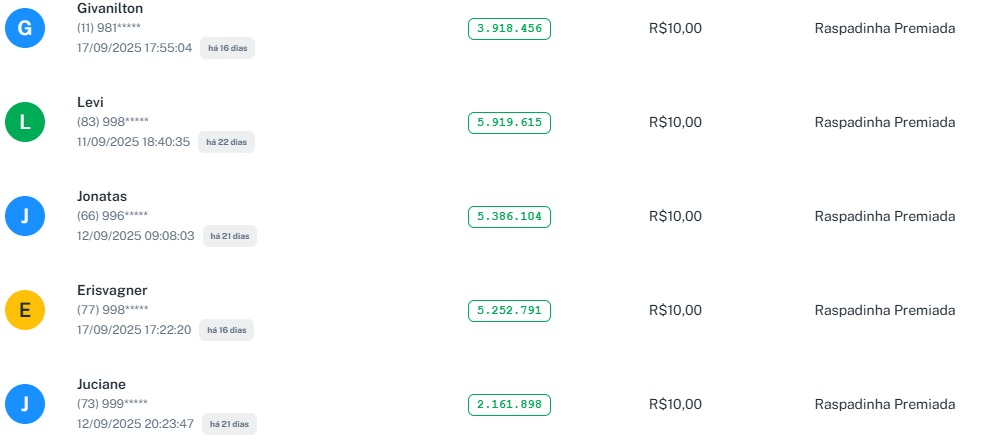Image resolution: width=989 pixels, height=444 pixels.
Task: Open Levi's winner entry name
Action: click(x=91, y=102)
